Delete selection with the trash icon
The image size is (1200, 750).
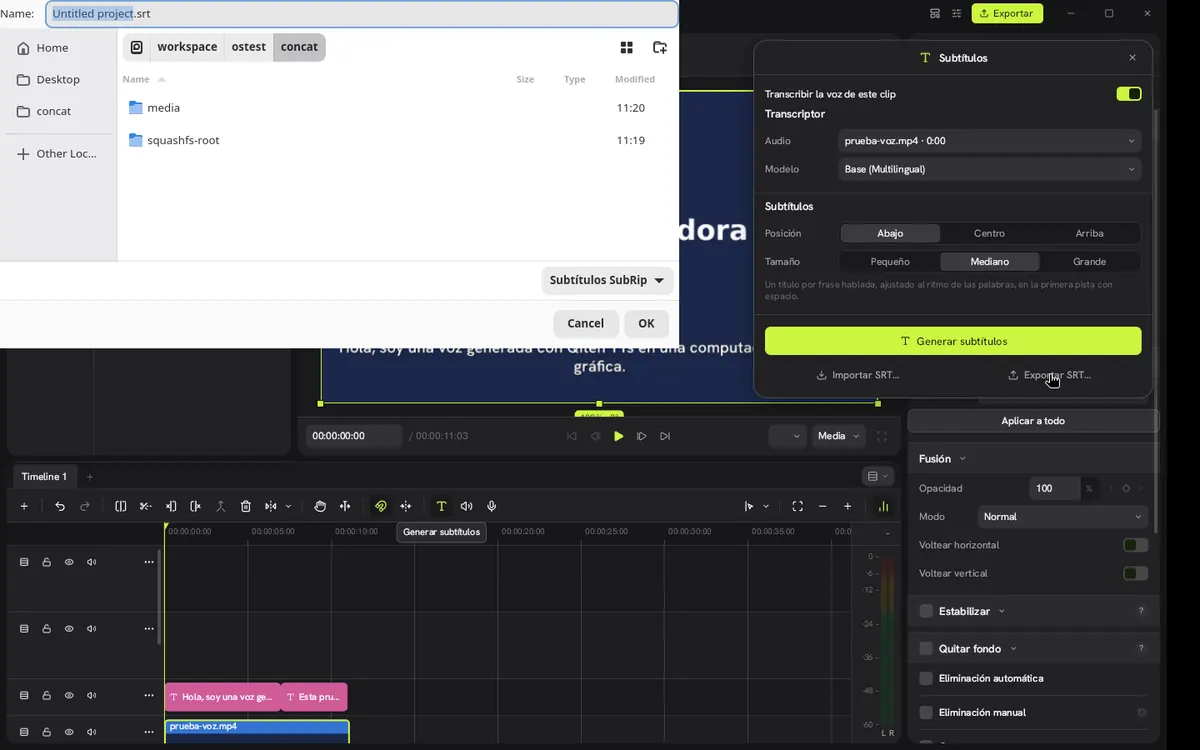click(245, 506)
